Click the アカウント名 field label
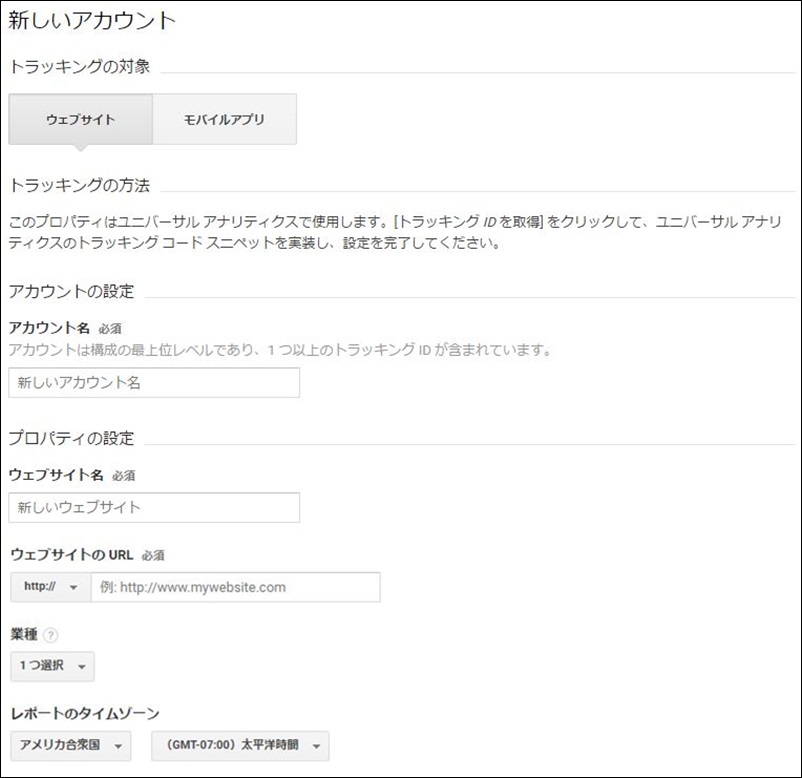The image size is (802, 778). click(x=49, y=327)
